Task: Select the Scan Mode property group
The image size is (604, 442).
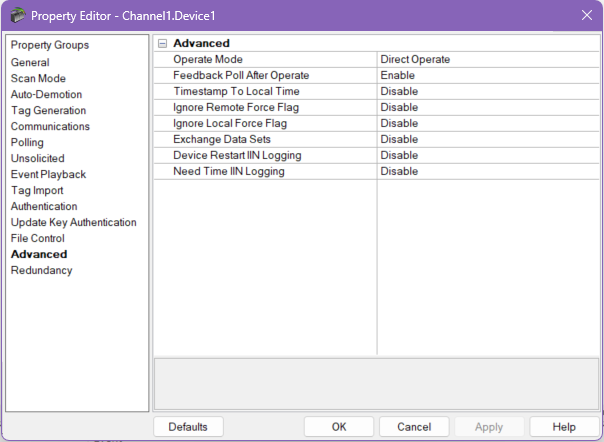Action: (x=38, y=78)
